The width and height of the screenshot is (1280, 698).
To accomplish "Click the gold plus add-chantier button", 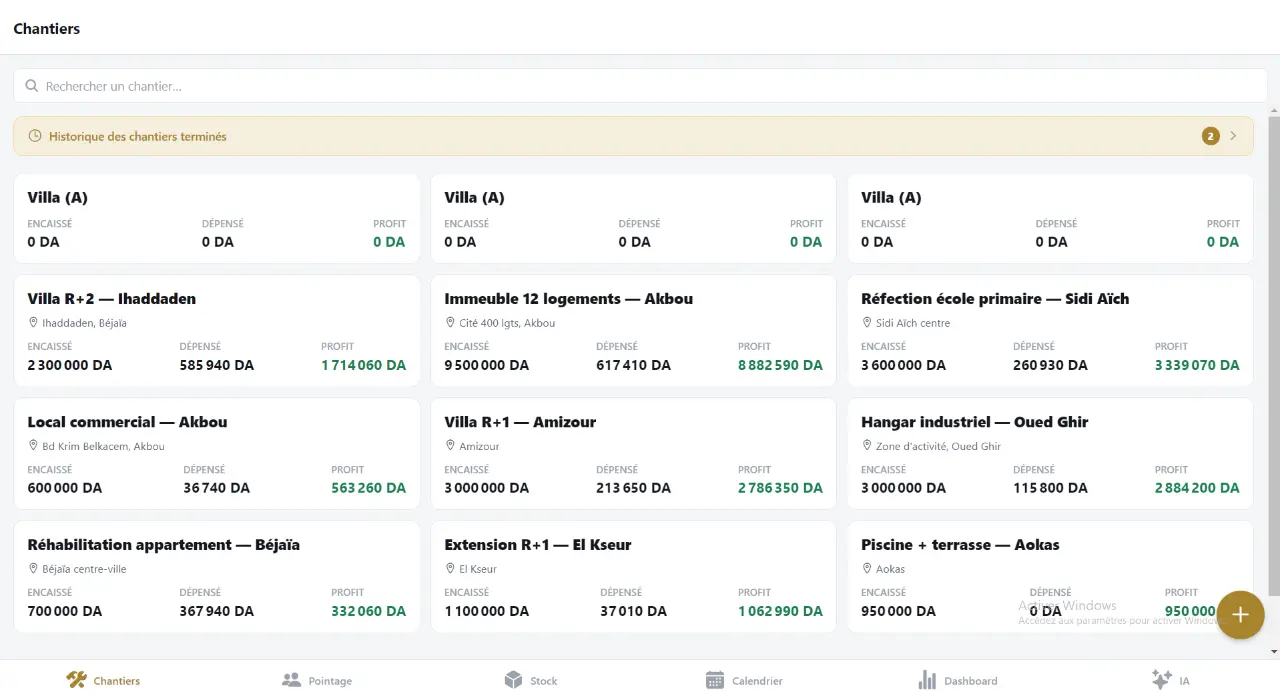I will click(1240, 615).
